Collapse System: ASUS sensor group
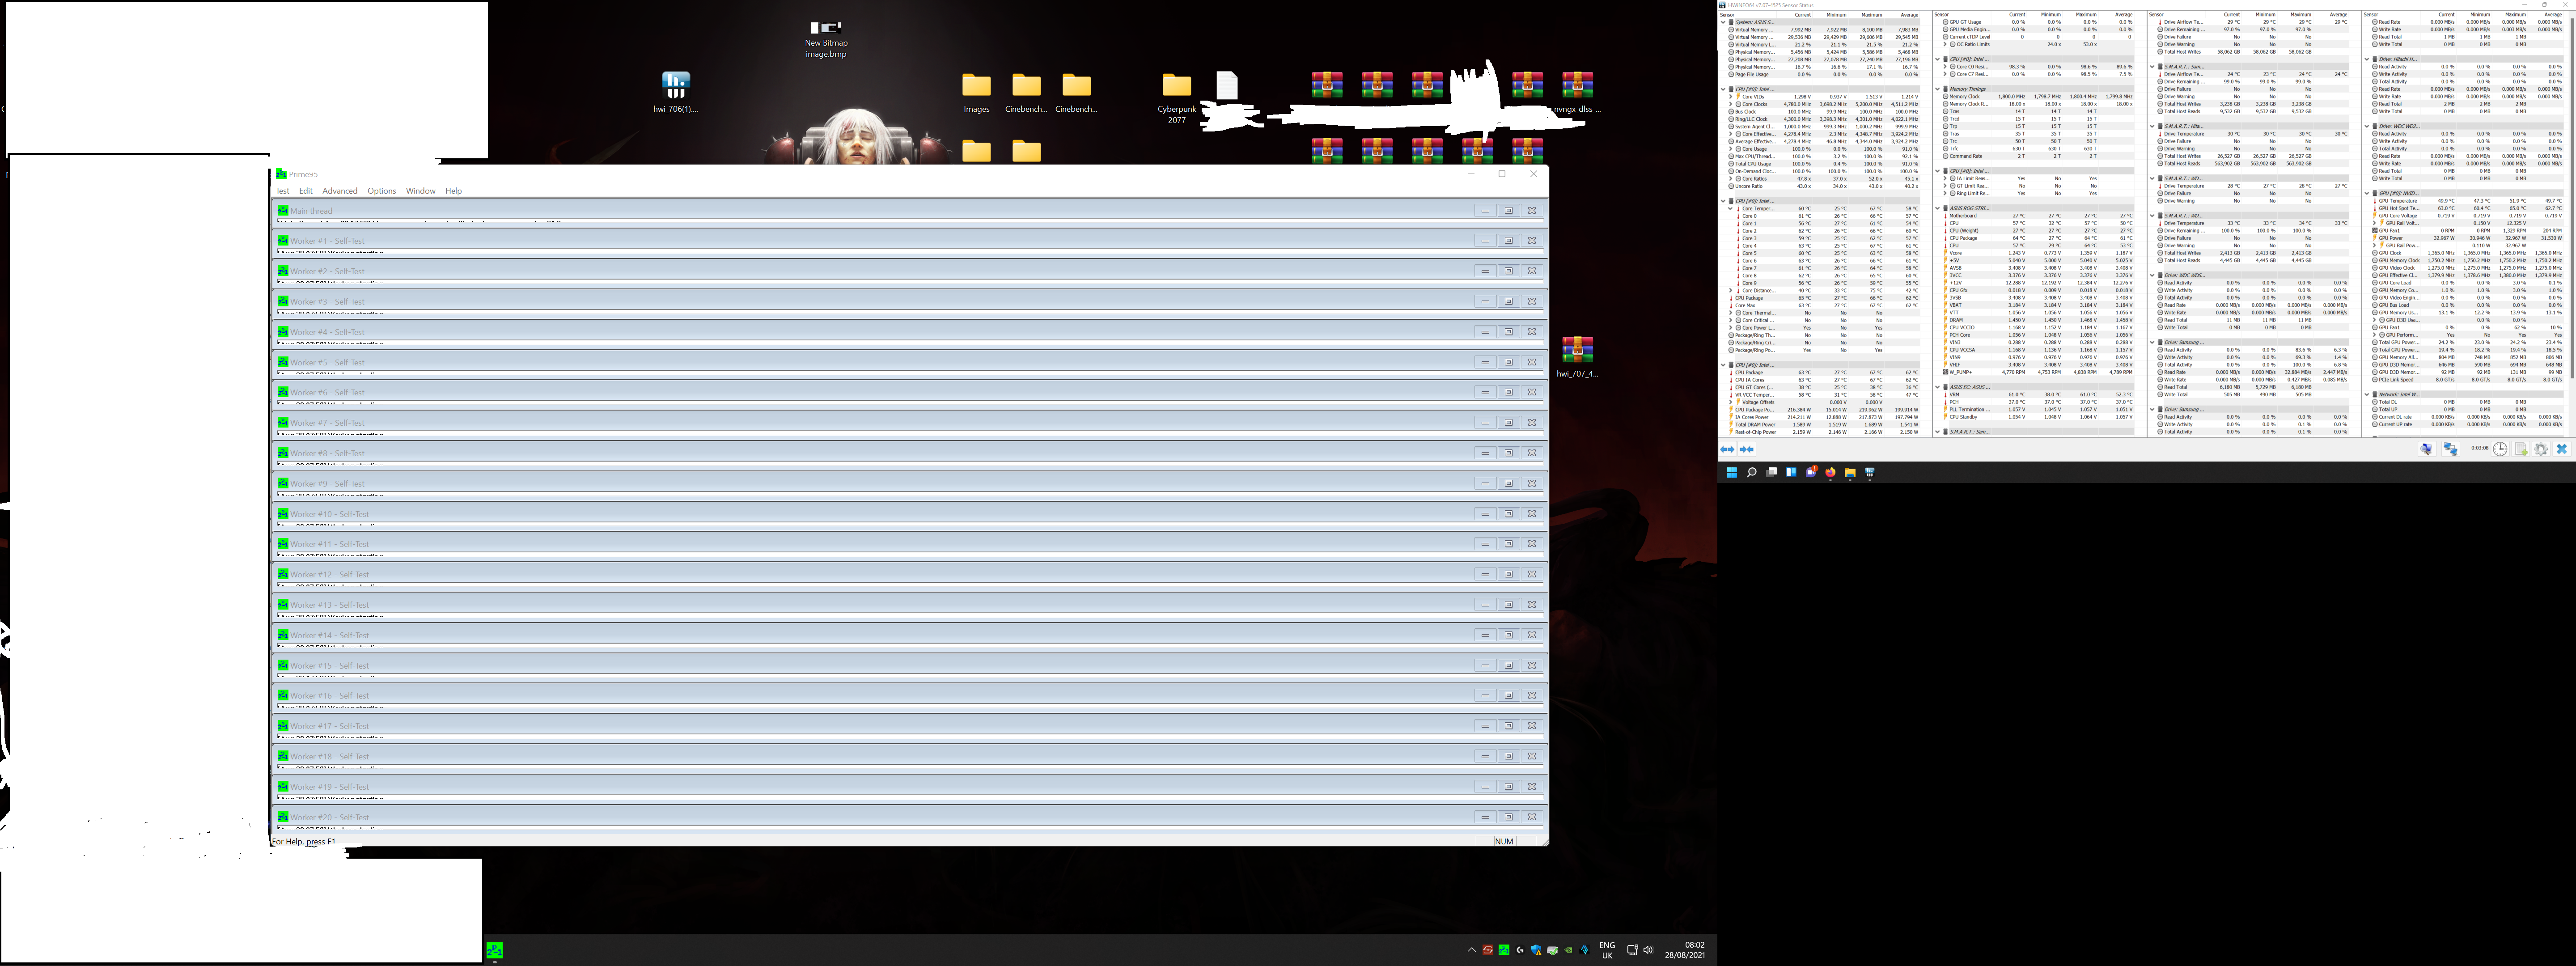Viewport: 2576px width, 966px height. (1723, 22)
